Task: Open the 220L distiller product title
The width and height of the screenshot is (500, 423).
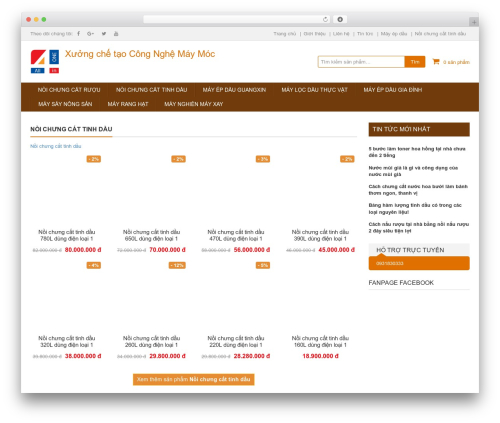Action: (236, 342)
